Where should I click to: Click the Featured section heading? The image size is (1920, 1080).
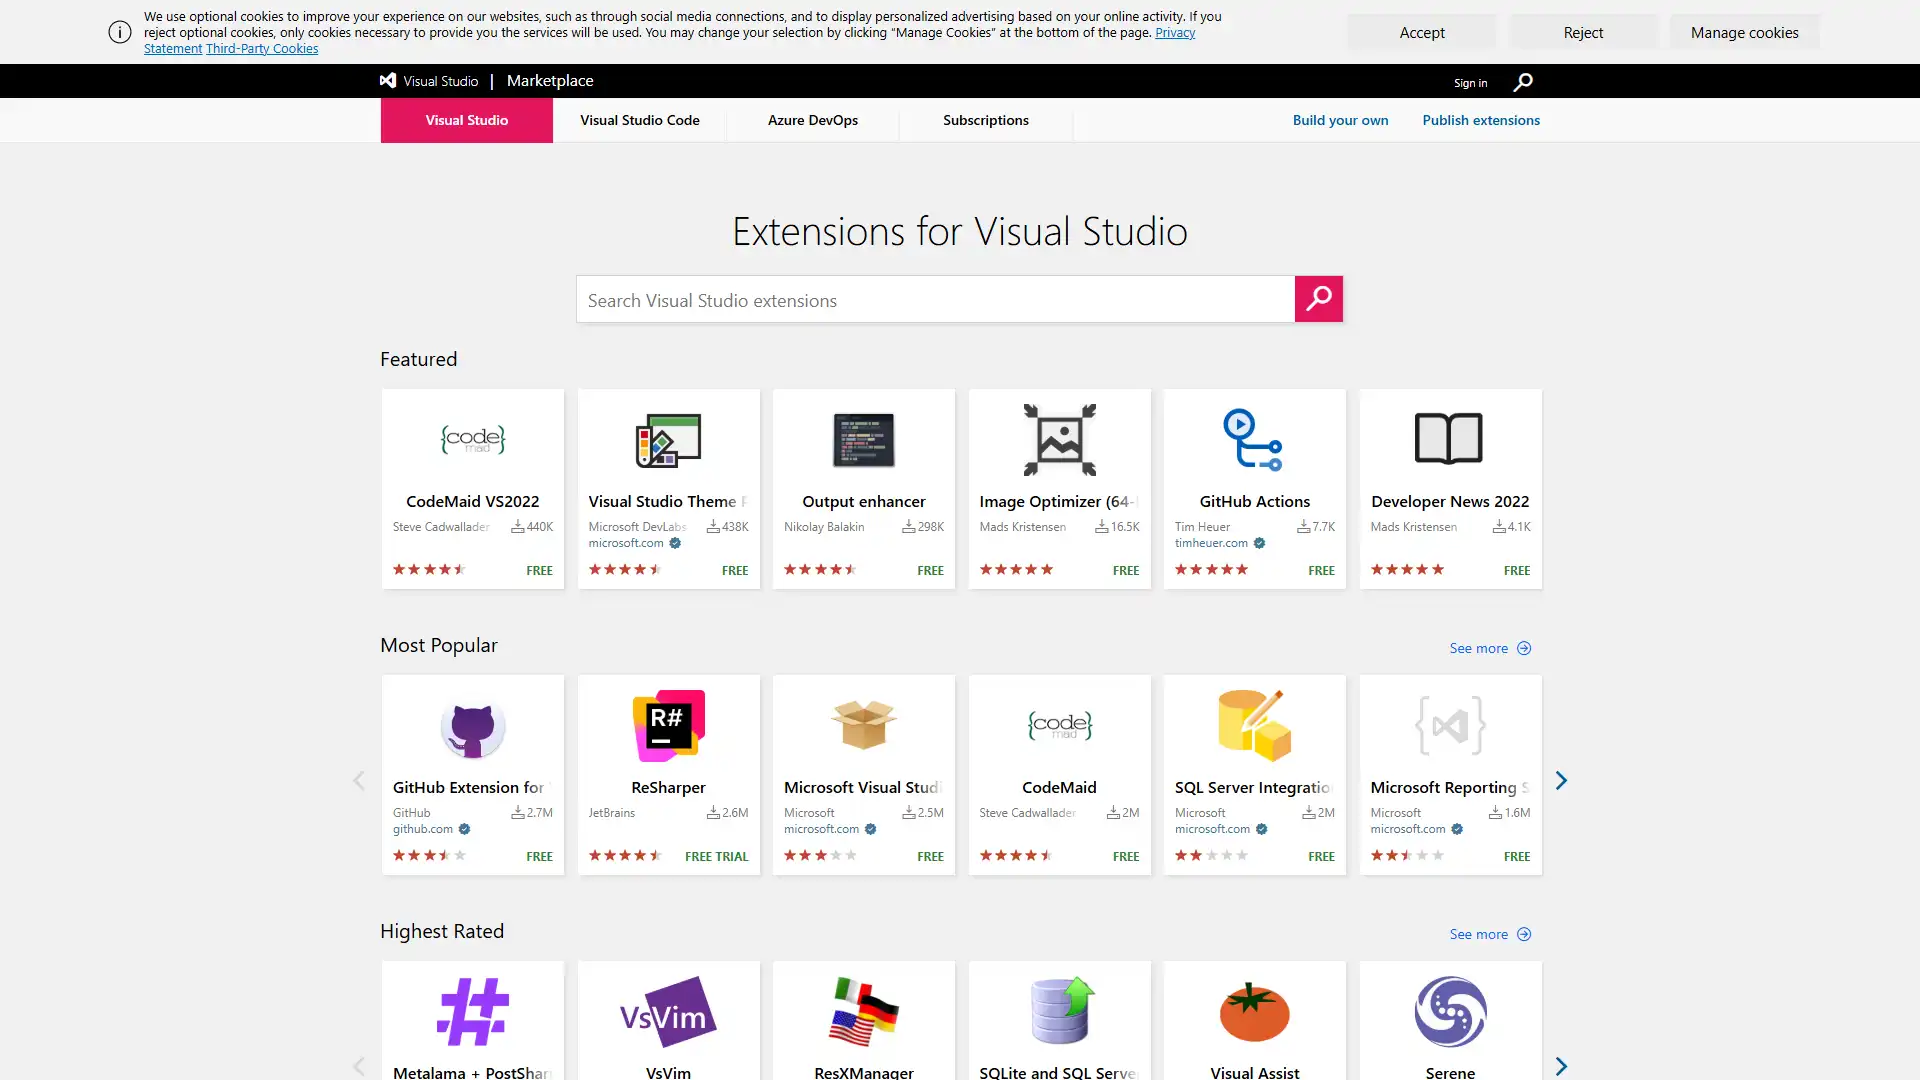418,359
